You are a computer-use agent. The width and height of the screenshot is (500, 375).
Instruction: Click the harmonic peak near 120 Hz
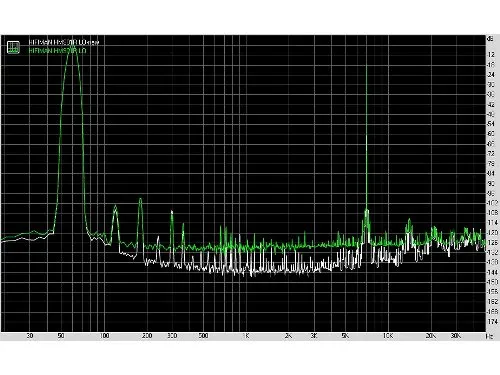(115, 207)
